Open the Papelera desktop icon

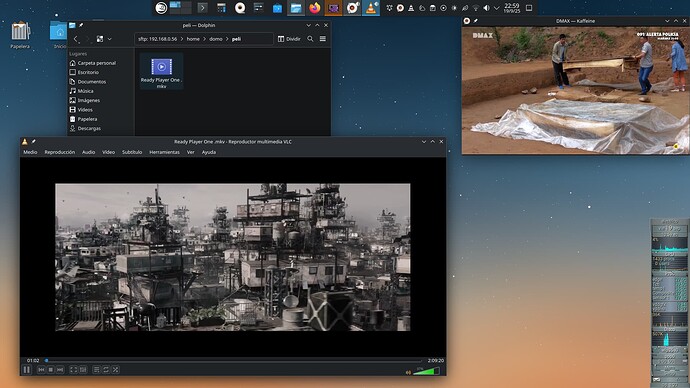tap(20, 35)
